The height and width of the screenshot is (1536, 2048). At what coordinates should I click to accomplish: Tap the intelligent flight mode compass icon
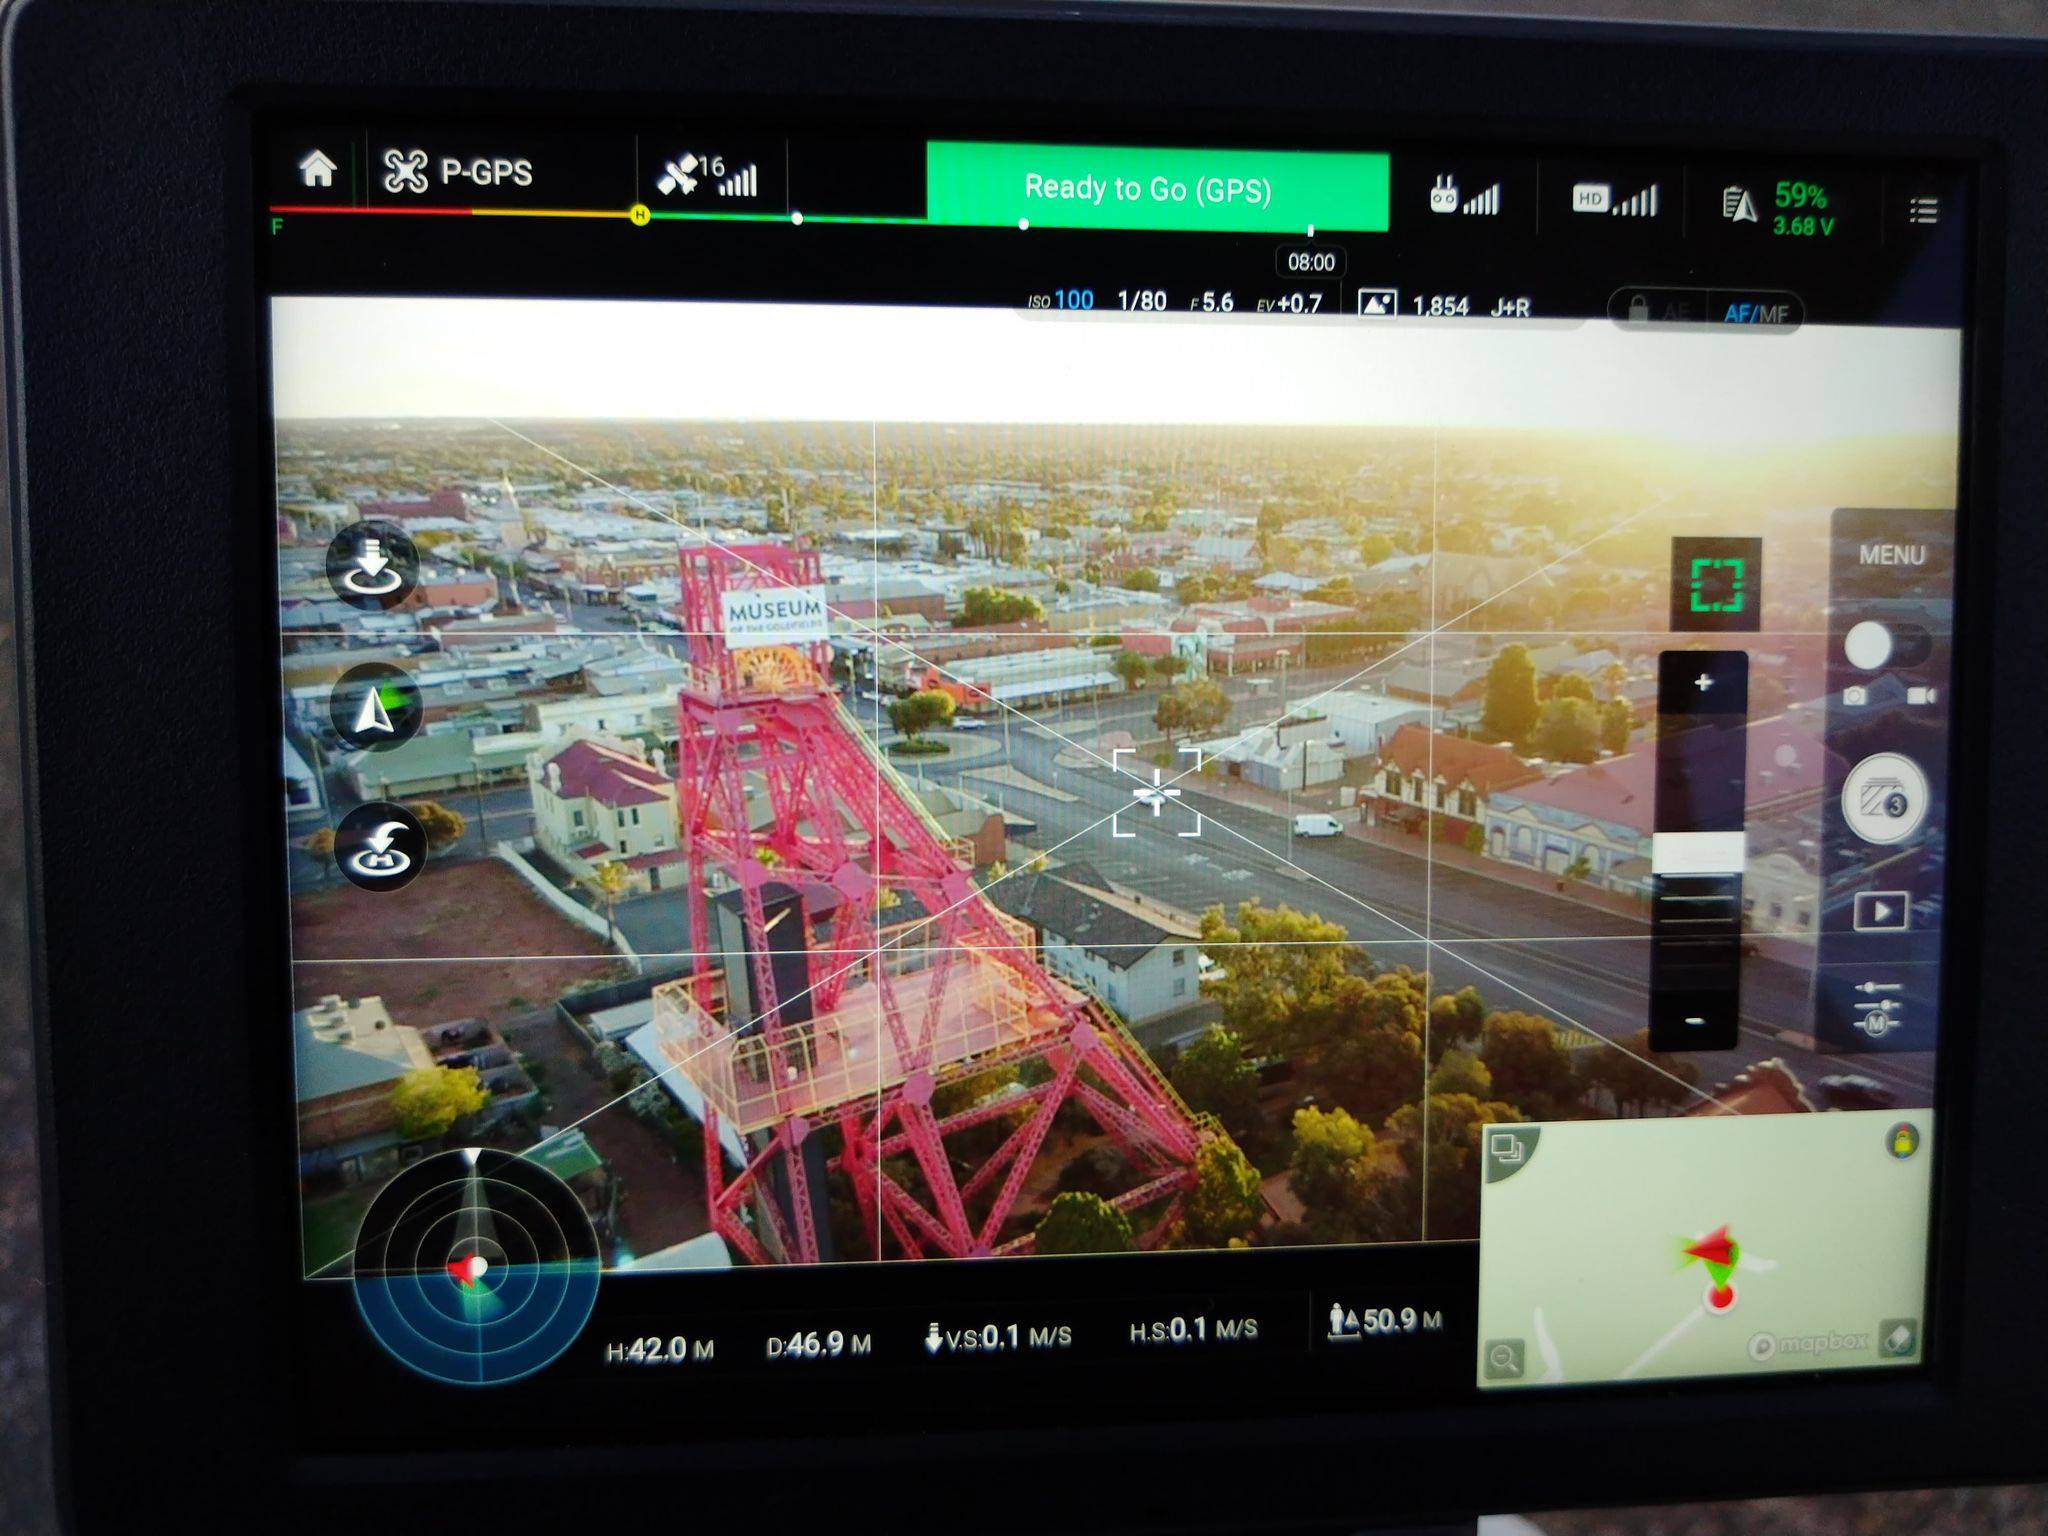coord(376,708)
